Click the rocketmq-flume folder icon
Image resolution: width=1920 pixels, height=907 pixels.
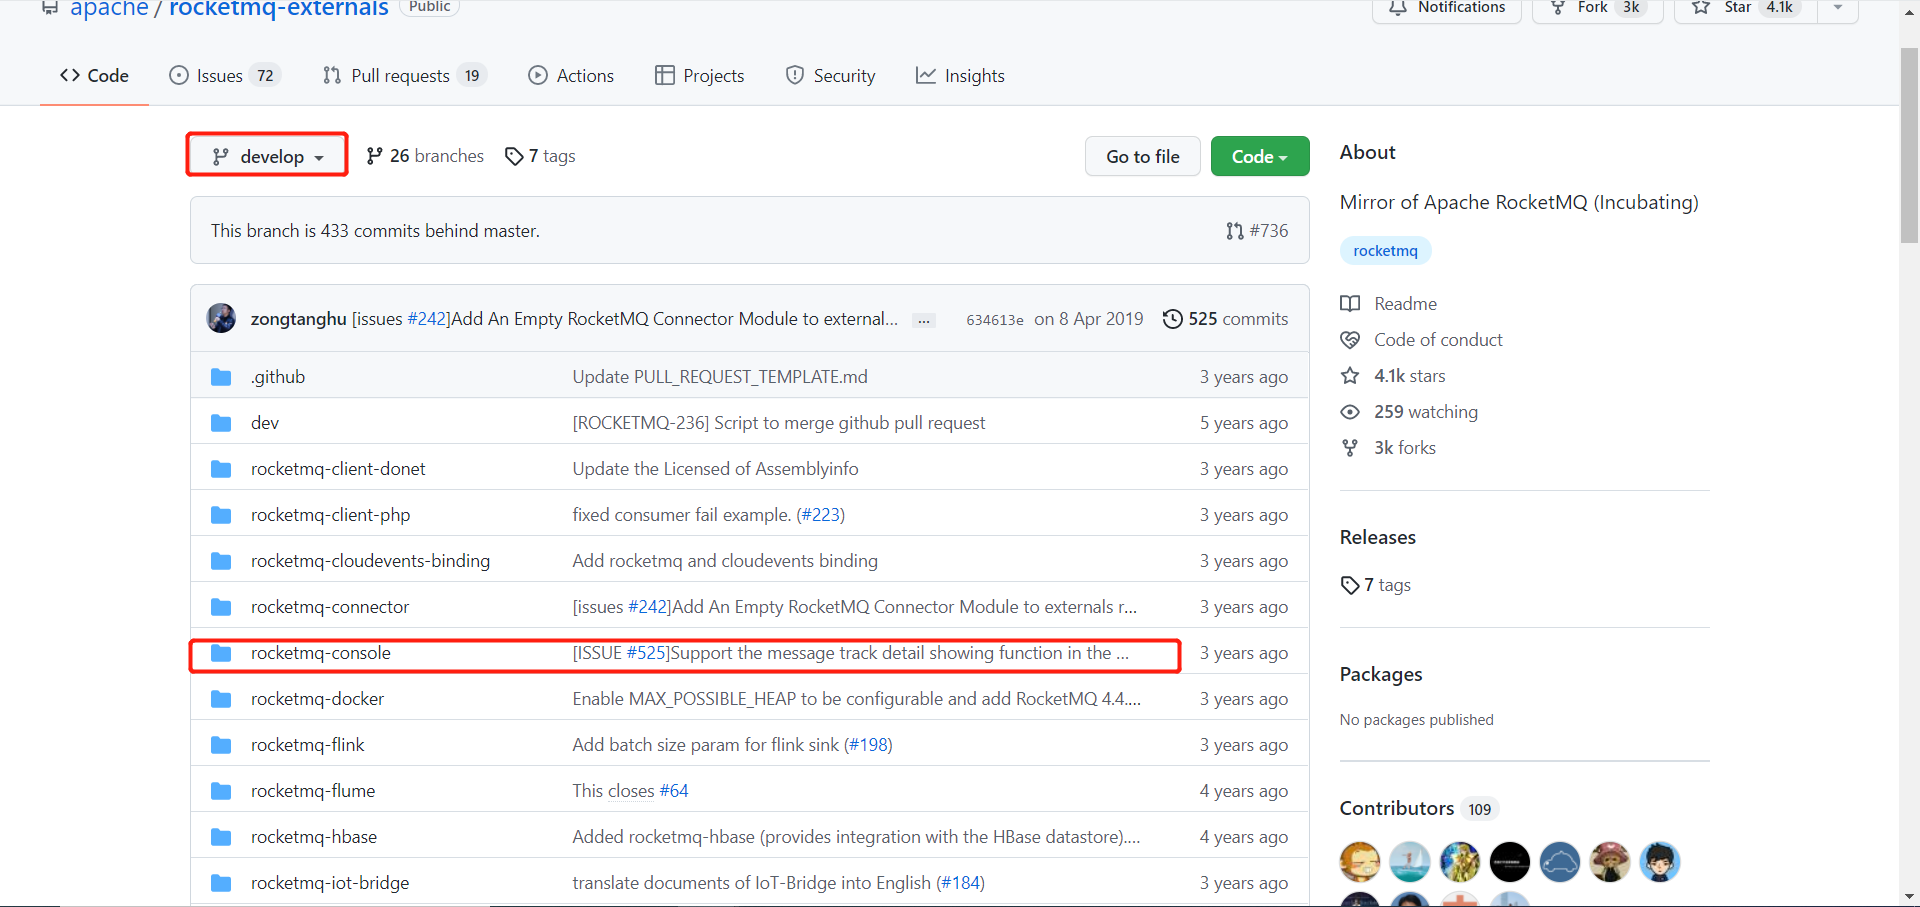[221, 791]
